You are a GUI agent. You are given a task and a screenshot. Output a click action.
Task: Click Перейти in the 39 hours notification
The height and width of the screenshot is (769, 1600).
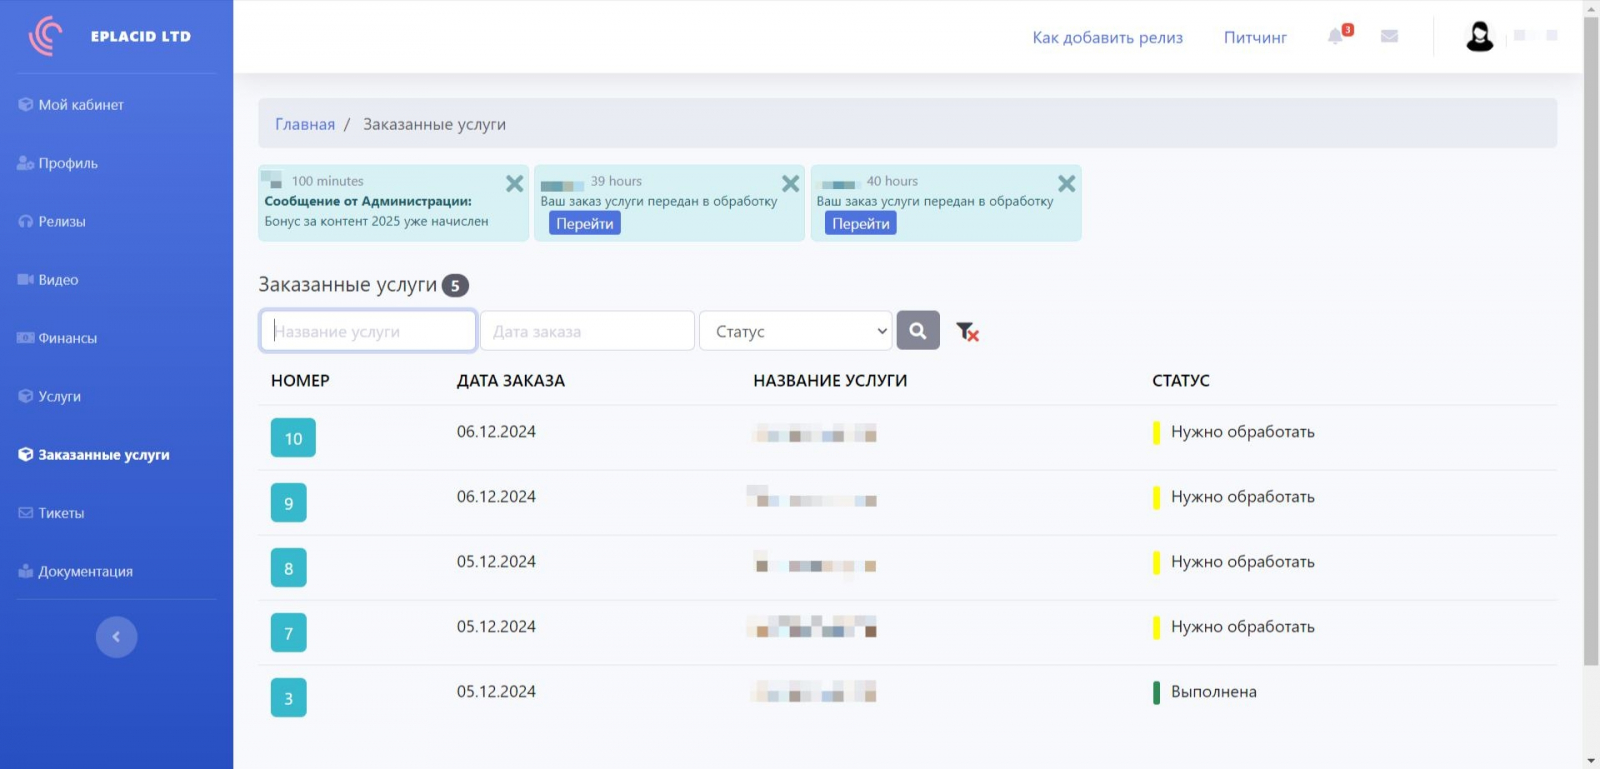click(x=584, y=224)
